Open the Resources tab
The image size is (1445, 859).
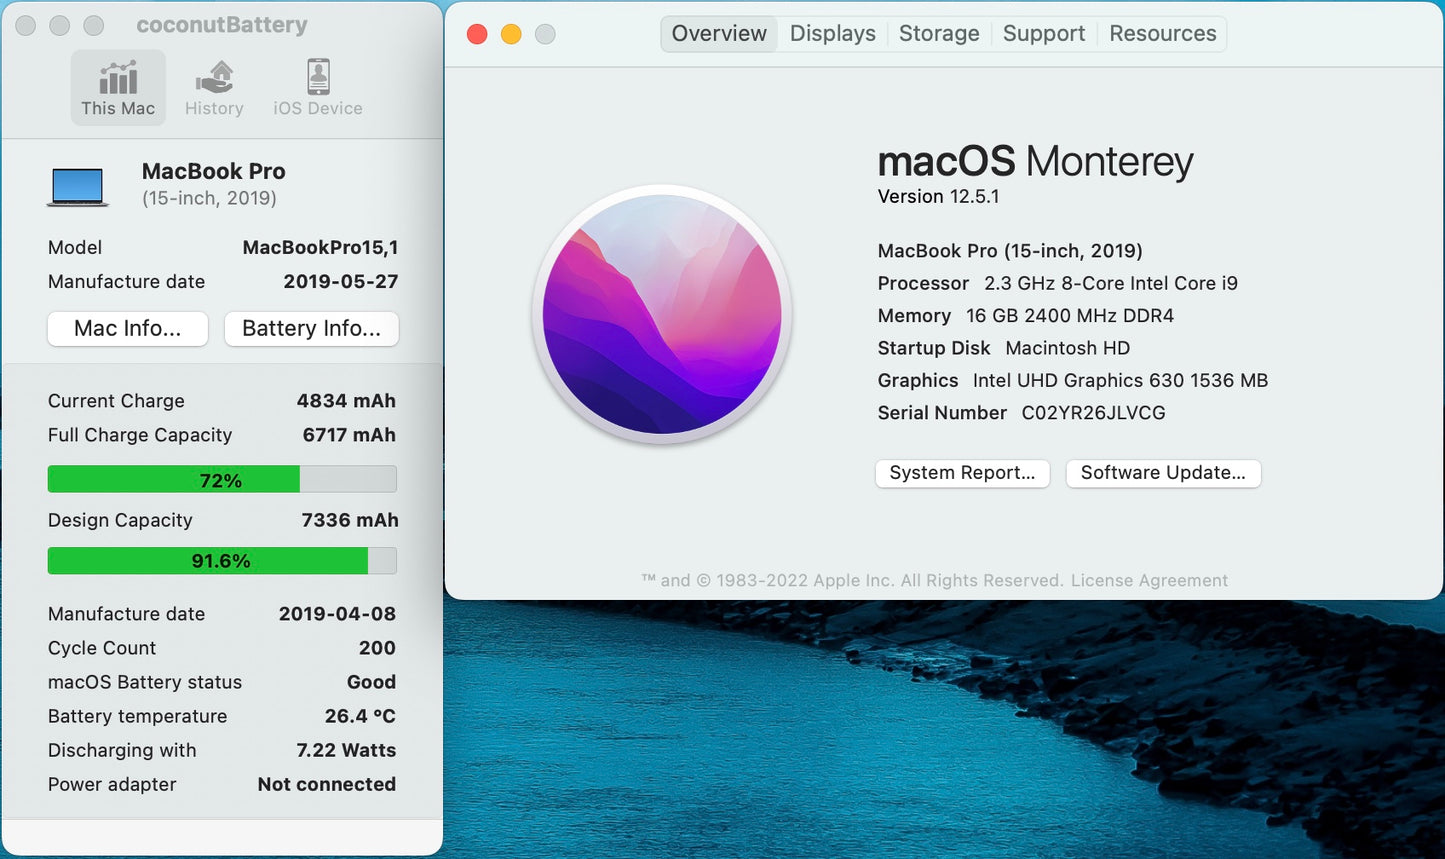tap(1162, 33)
